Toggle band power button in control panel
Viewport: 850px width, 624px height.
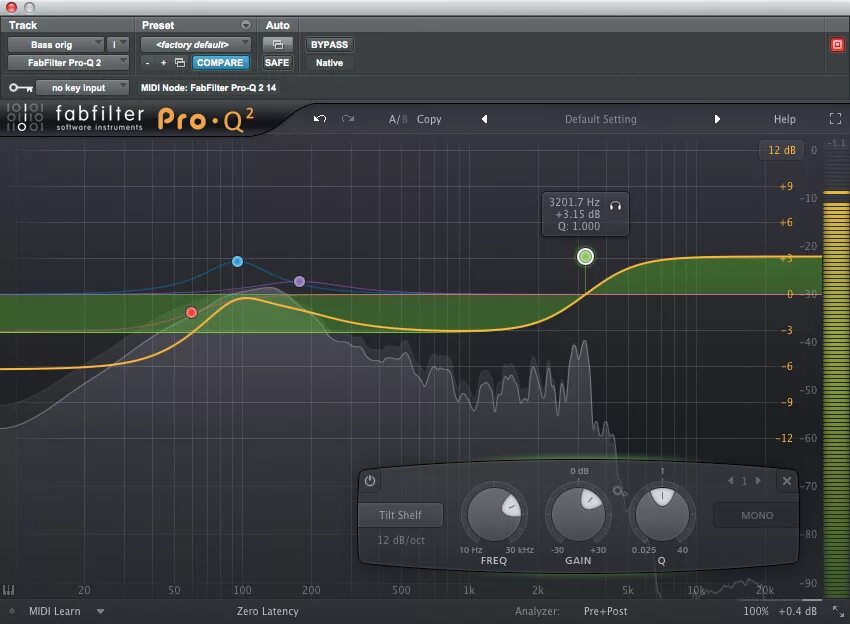[370, 481]
